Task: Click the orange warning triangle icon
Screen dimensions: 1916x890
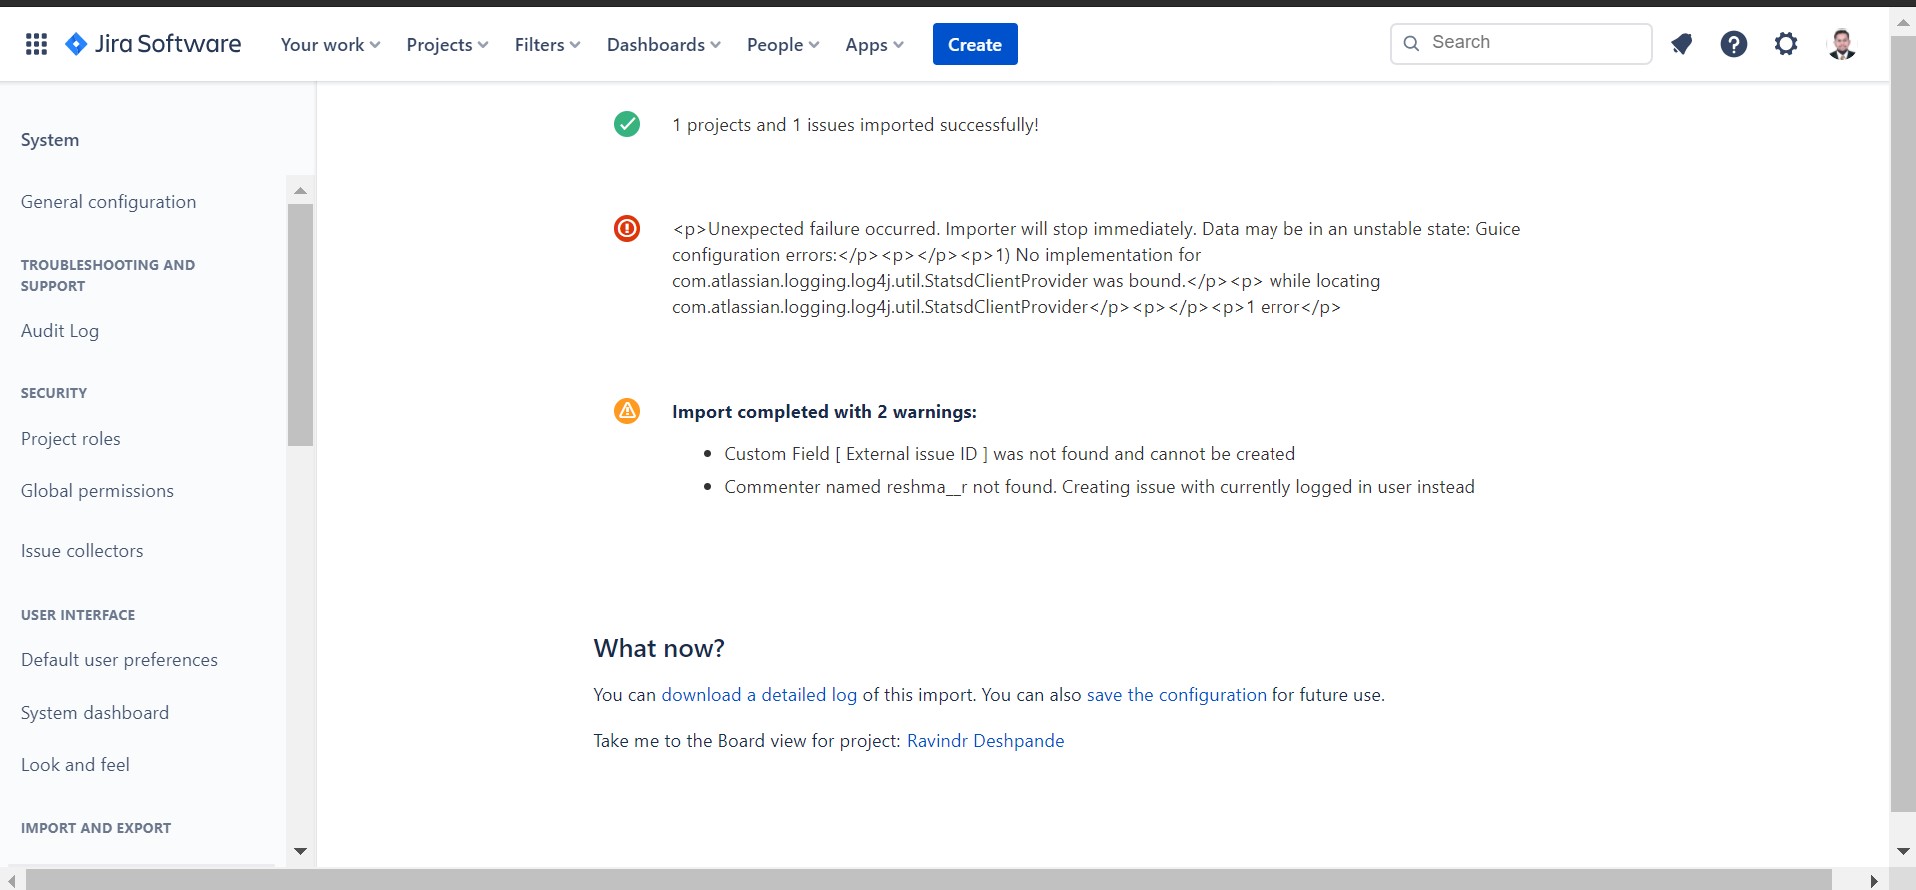Action: 627,411
